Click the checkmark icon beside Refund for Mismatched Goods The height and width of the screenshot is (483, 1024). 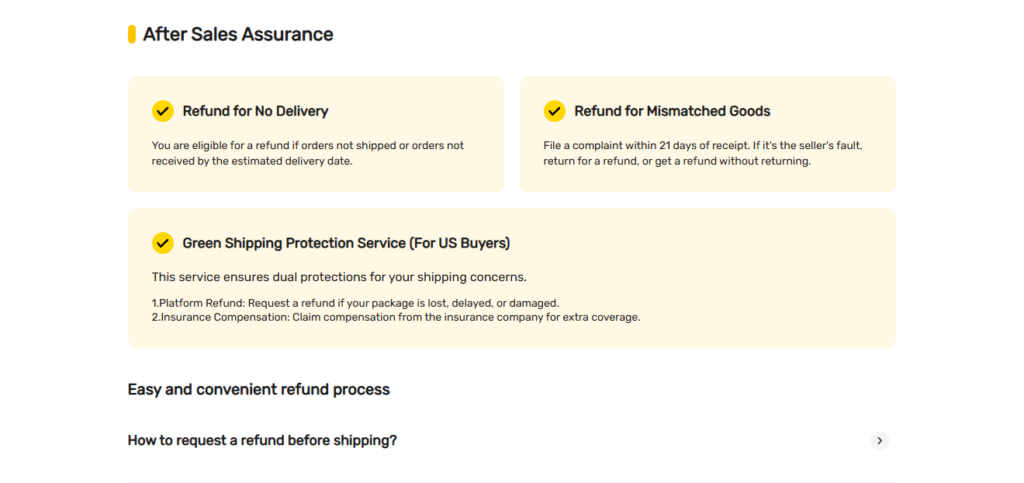554,111
